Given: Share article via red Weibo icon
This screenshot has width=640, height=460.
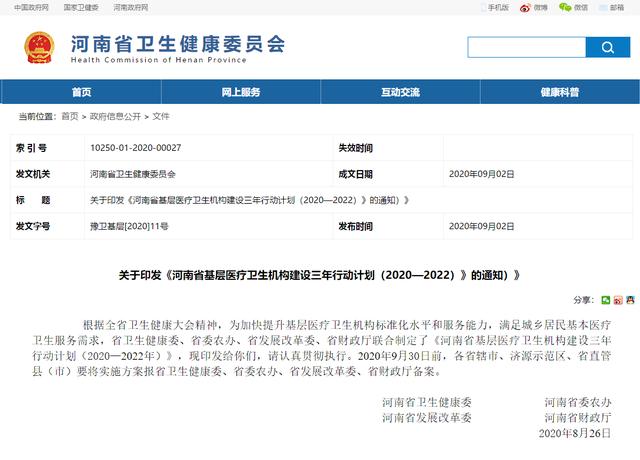Looking at the screenshot, I should [x=618, y=299].
